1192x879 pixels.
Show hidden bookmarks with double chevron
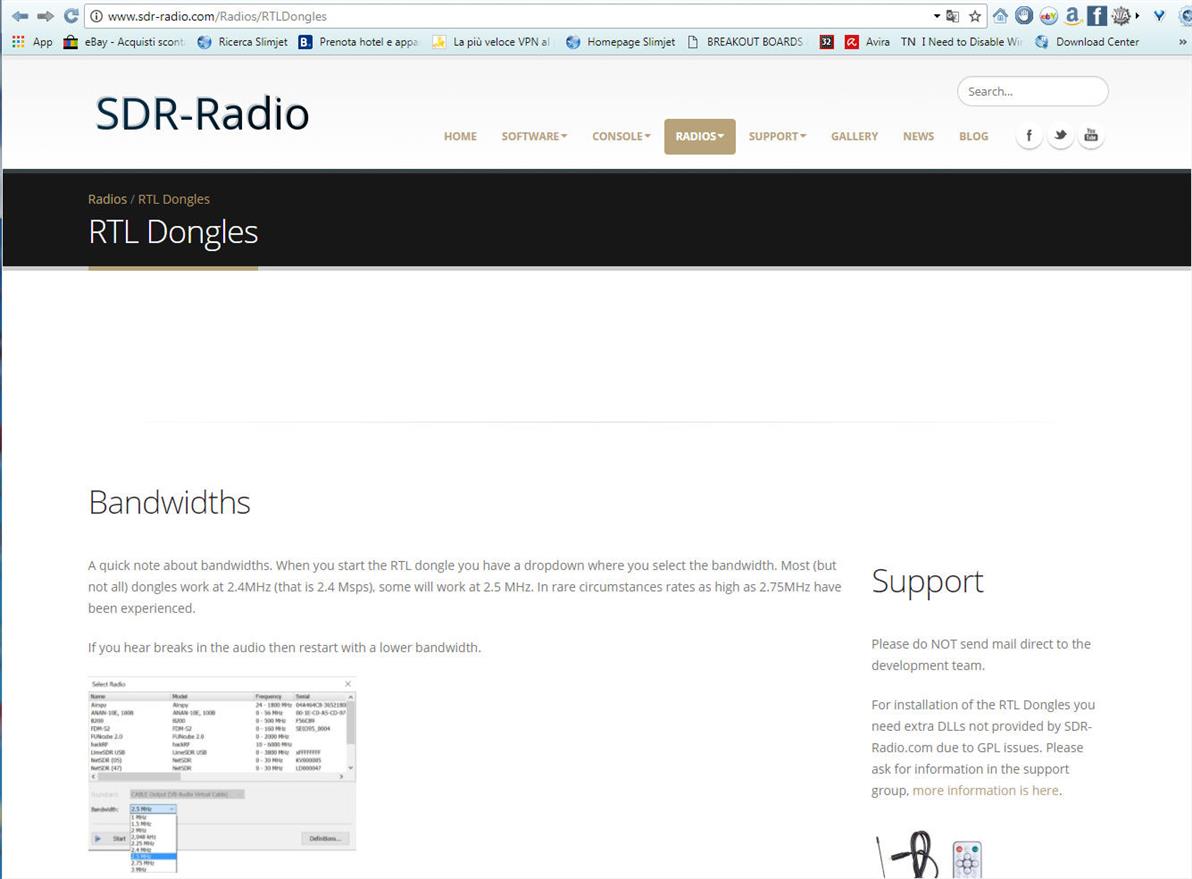click(x=1182, y=42)
